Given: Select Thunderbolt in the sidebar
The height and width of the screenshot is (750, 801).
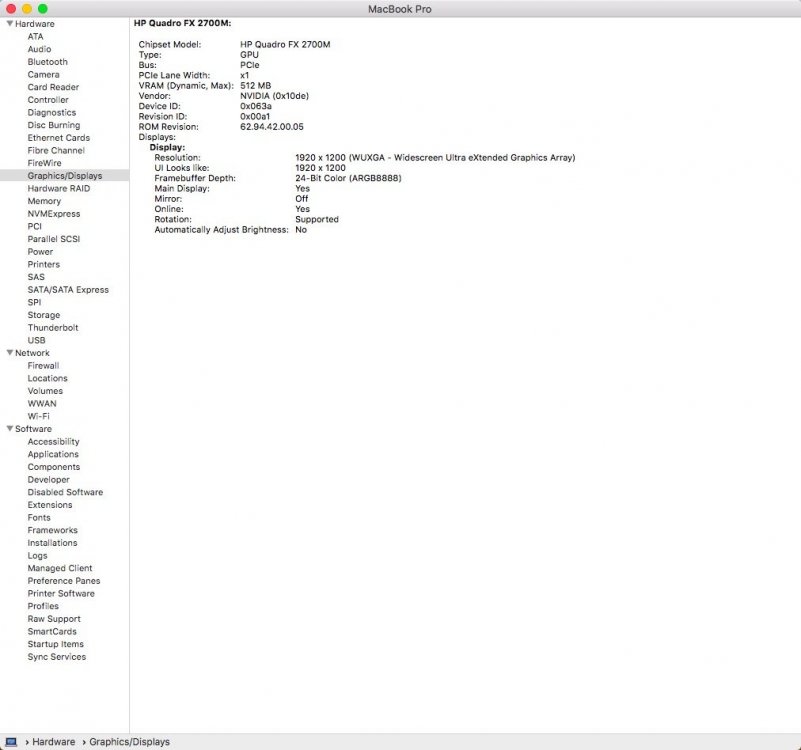Looking at the screenshot, I should (53, 327).
